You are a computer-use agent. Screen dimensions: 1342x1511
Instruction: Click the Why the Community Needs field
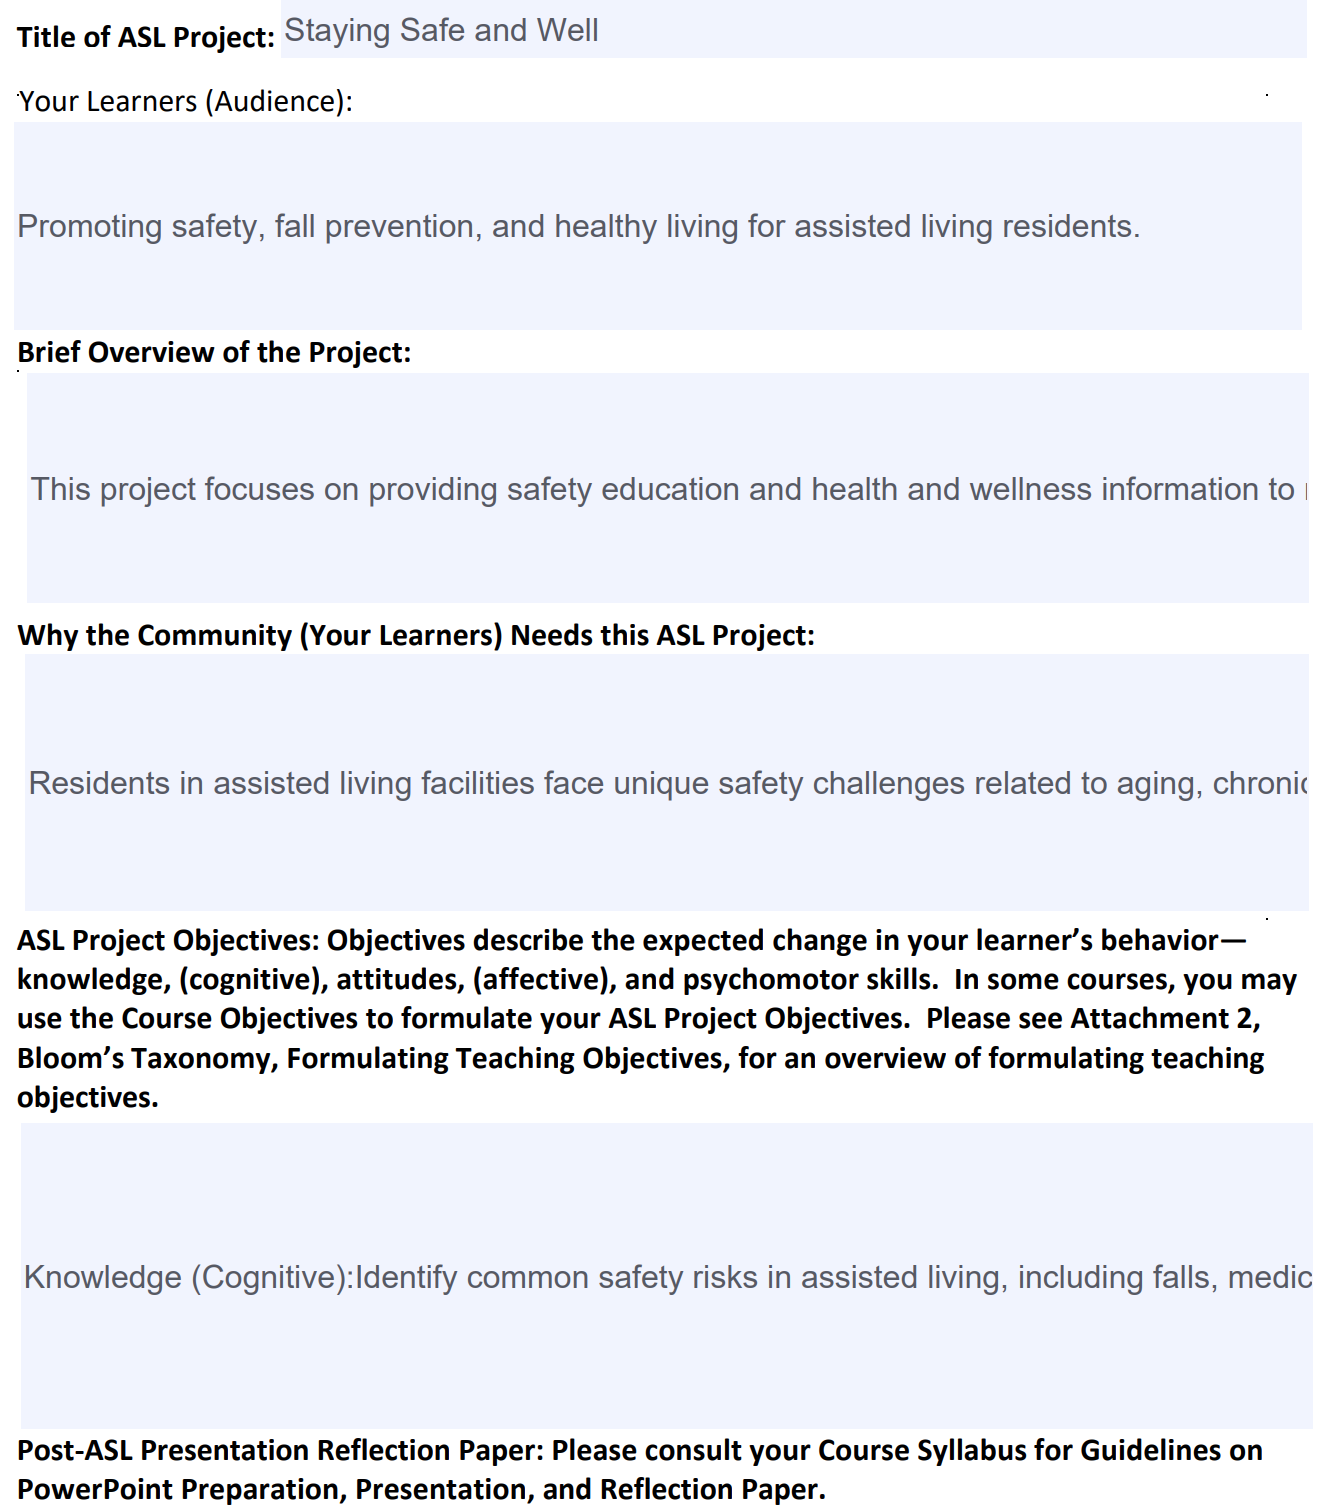667,782
